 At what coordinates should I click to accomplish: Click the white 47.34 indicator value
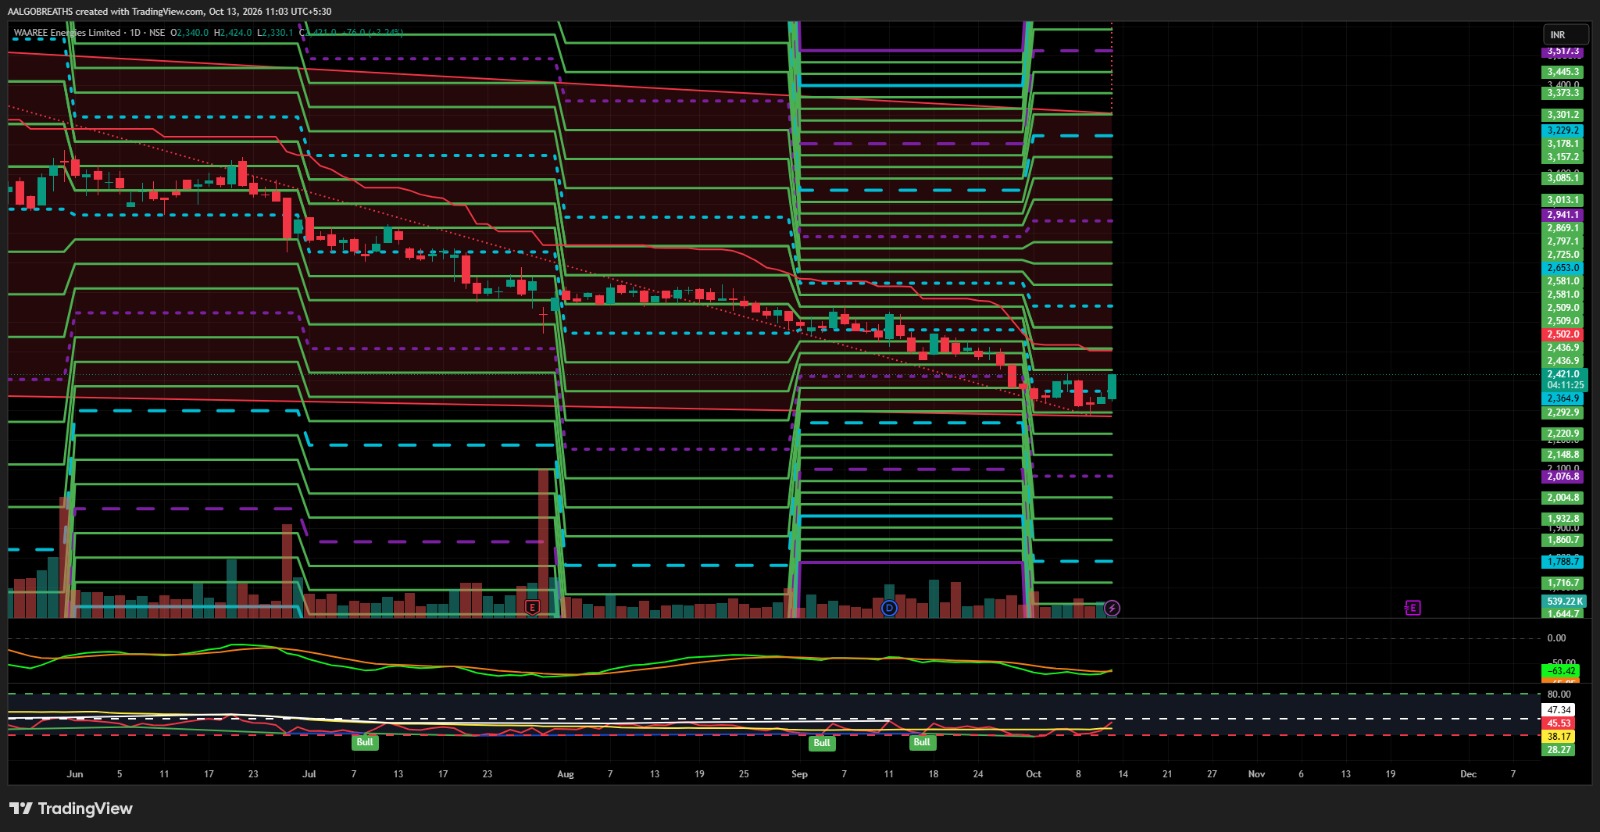point(1559,710)
